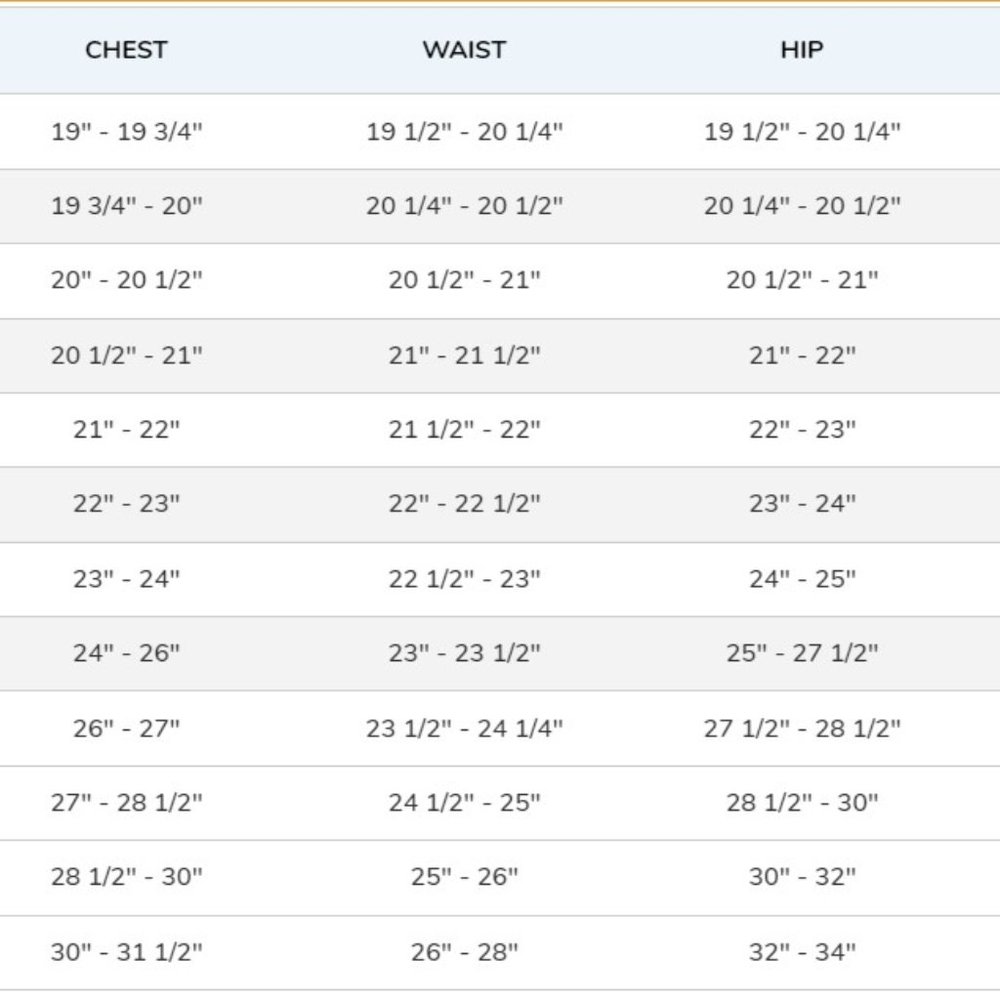Select waist cell 22" - 22 1/2"
The height and width of the screenshot is (1000, 1000).
[x=464, y=504]
